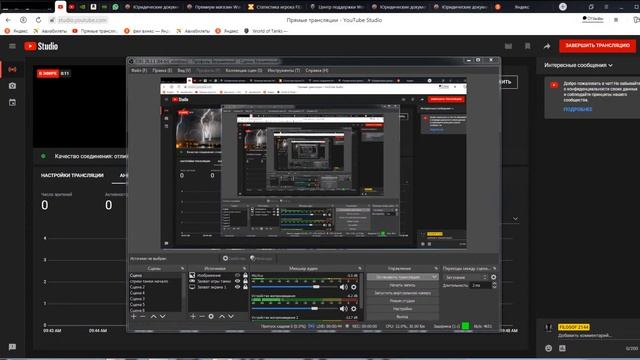This screenshot has height=360, width=640.
Task: Open transition properties gear next to Затухание
Action: (493, 277)
